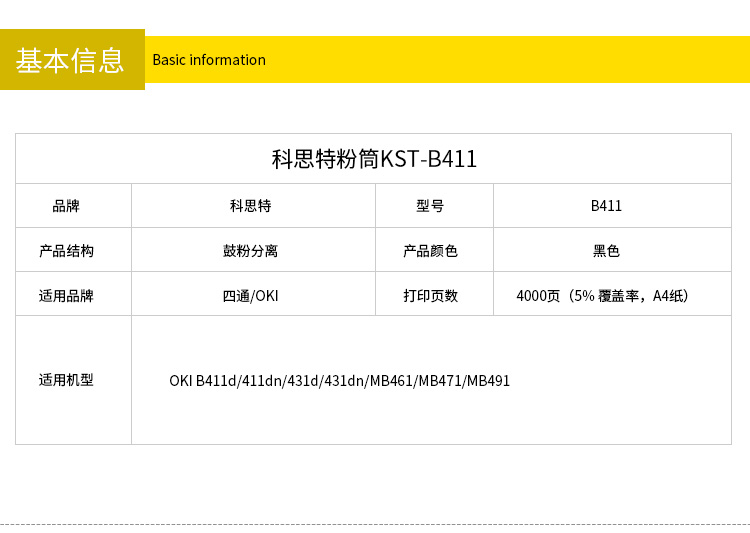Image resolution: width=750 pixels, height=533 pixels.
Task: Select the 产品结构 label cell
Action: 66,251
